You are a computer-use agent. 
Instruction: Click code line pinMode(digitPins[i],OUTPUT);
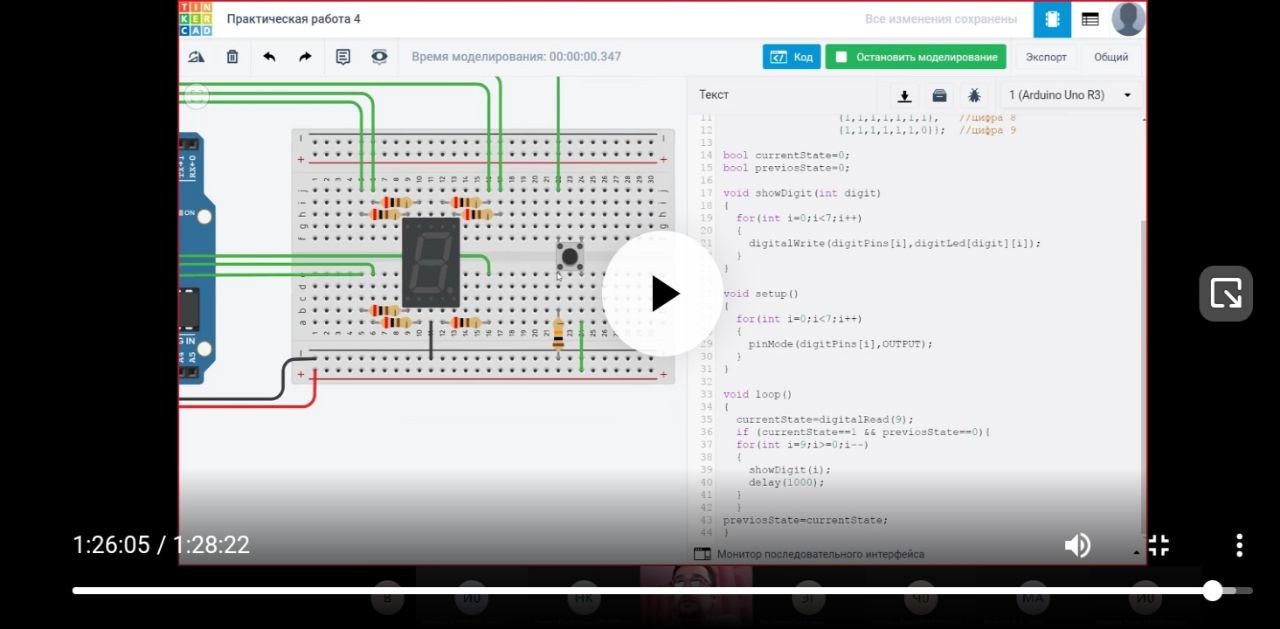coord(840,344)
